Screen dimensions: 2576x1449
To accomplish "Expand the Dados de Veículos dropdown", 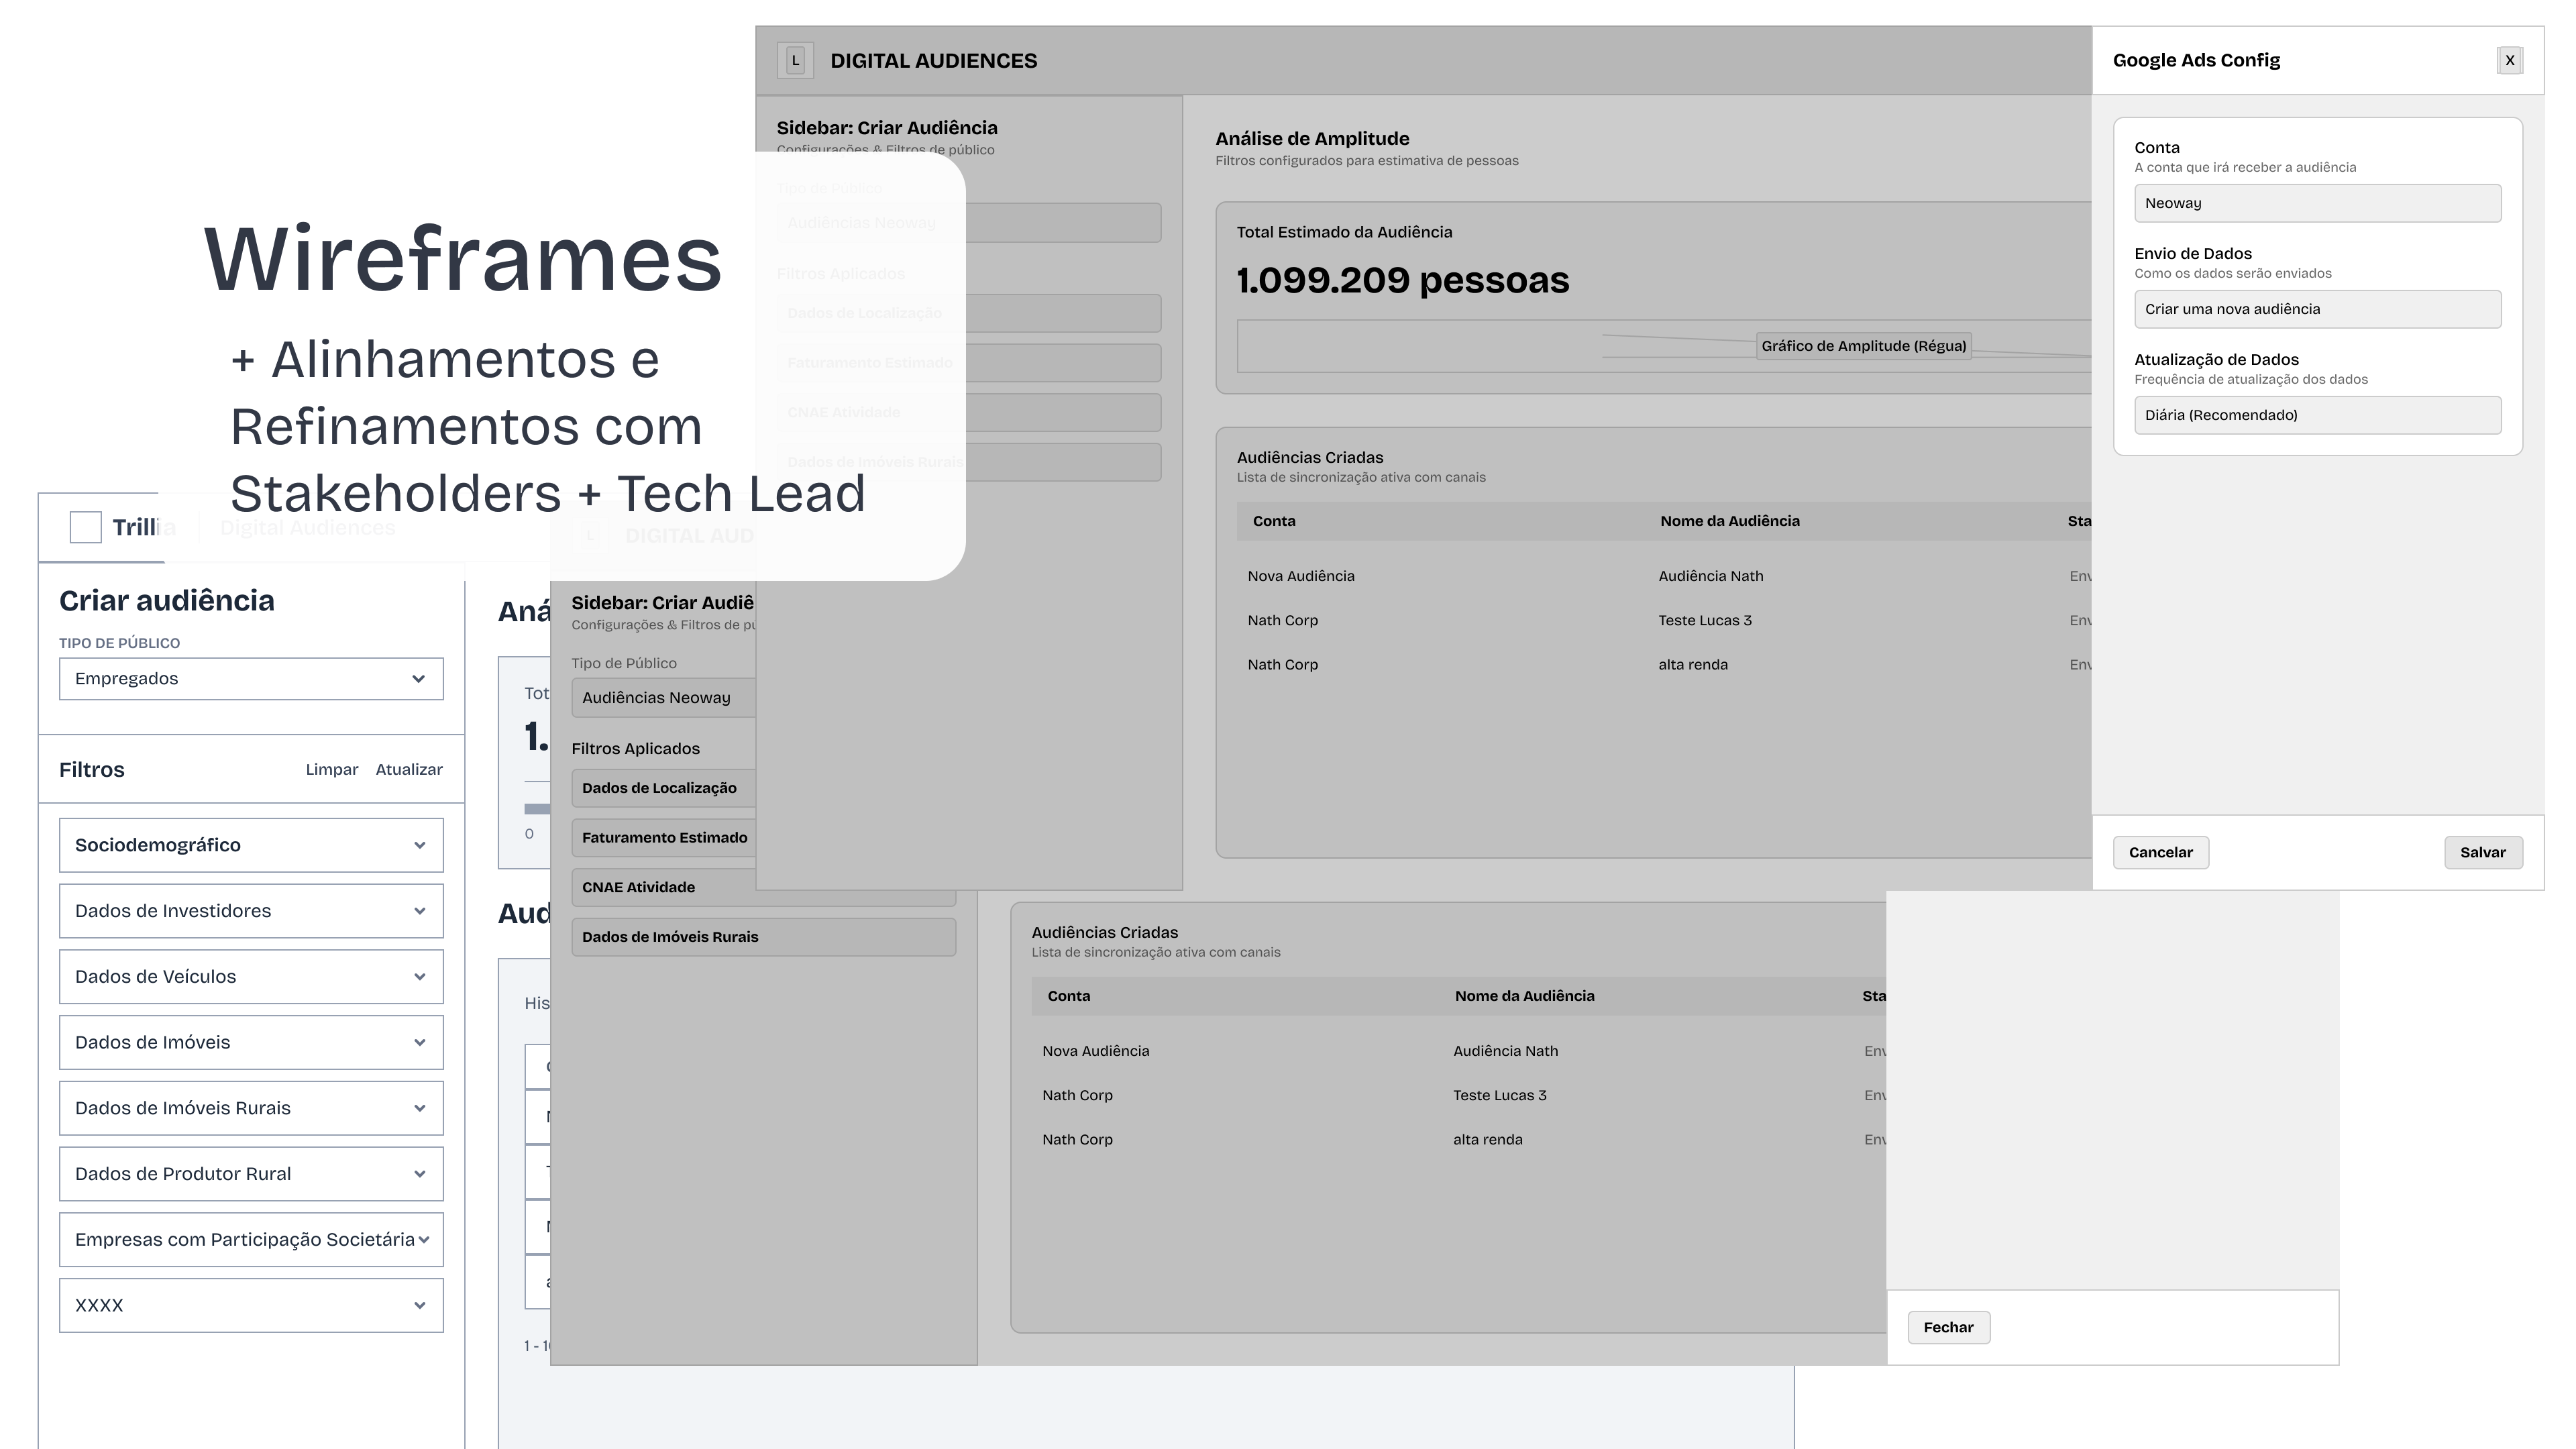I will tap(251, 977).
